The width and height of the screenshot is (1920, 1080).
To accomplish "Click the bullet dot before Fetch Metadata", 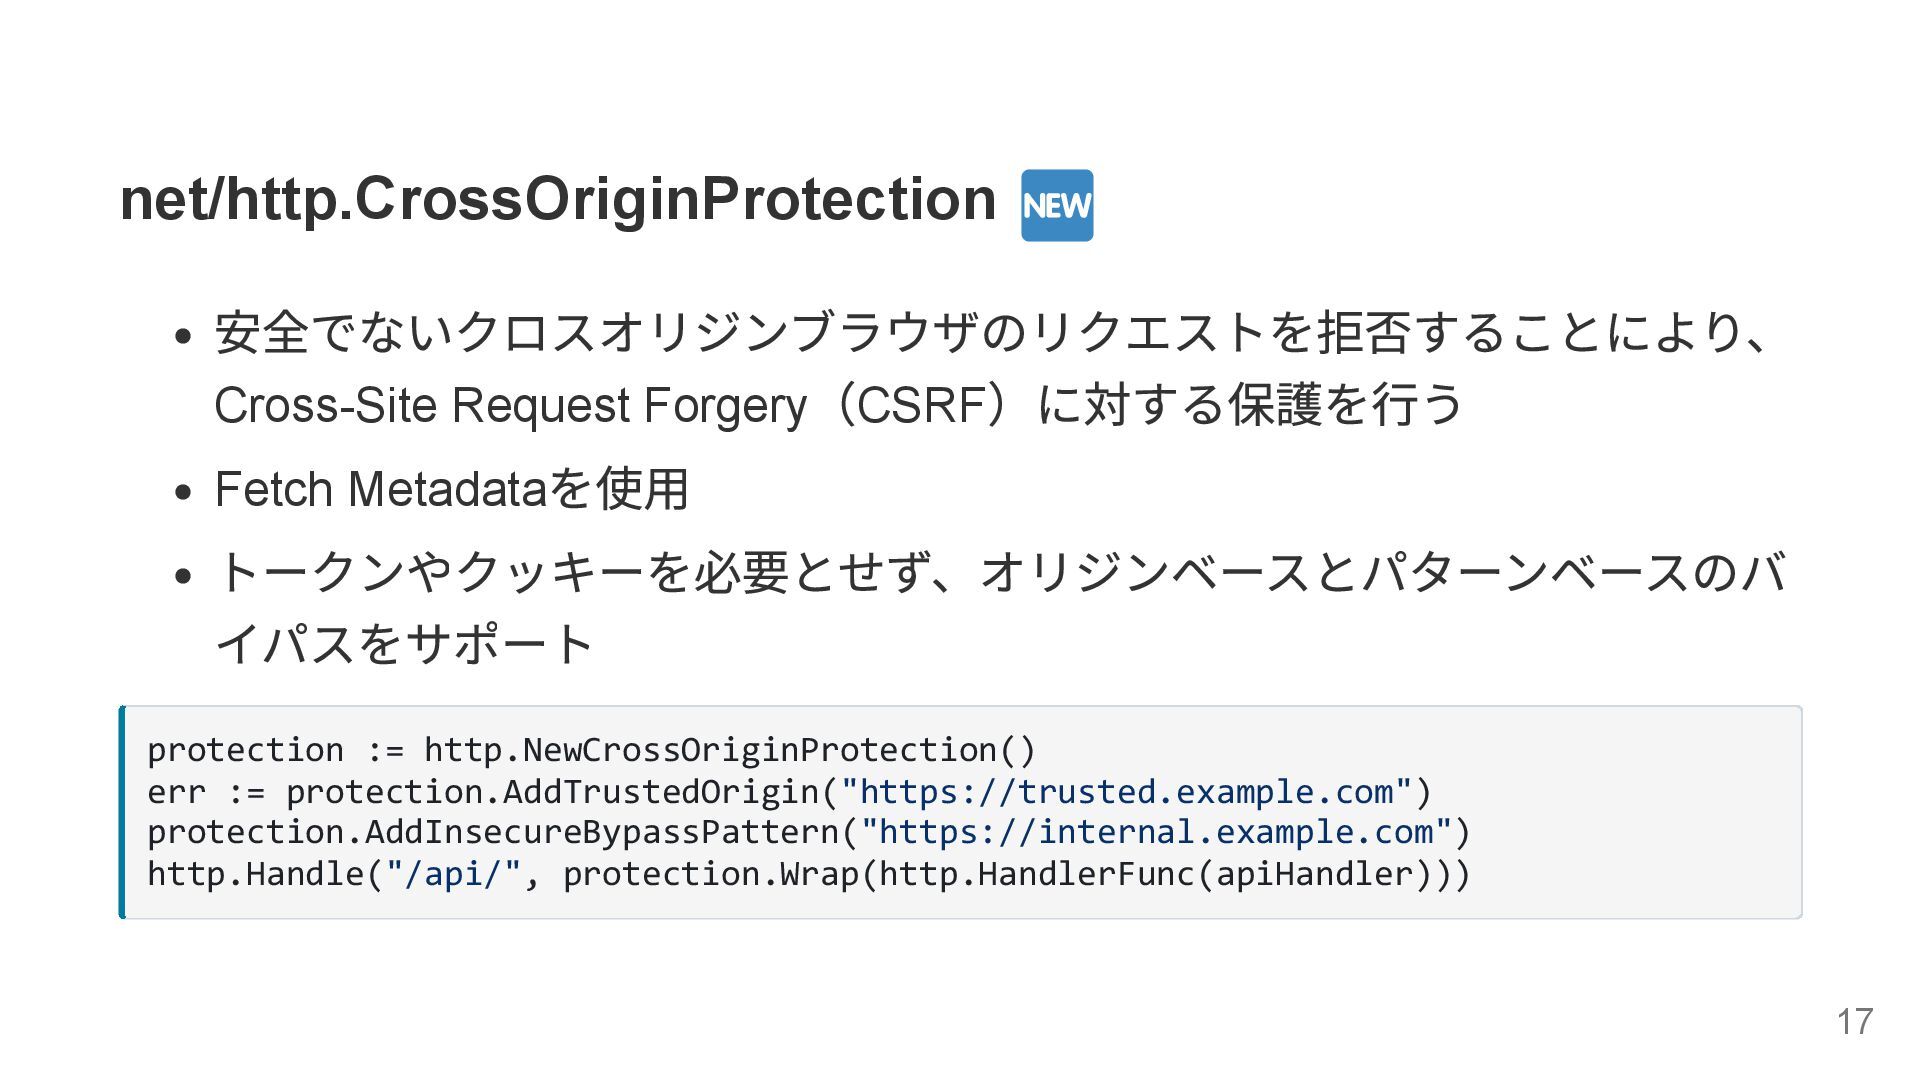I will pos(182,493).
